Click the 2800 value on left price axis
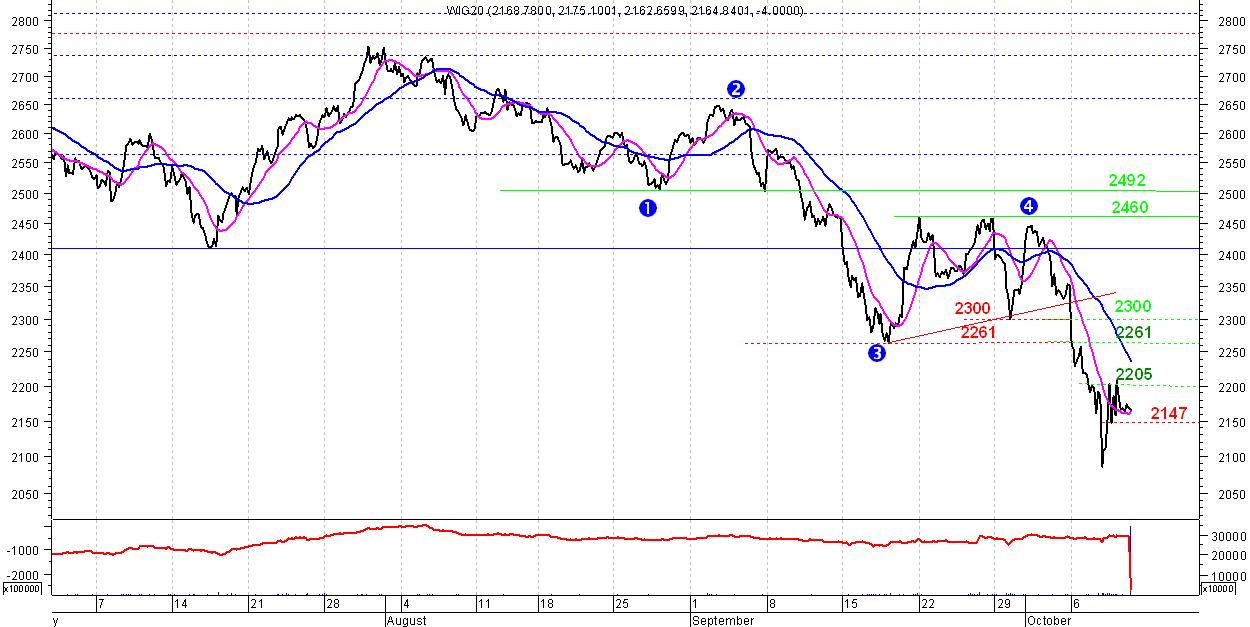Image resolution: width=1250 pixels, height=627 pixels. coord(26,21)
